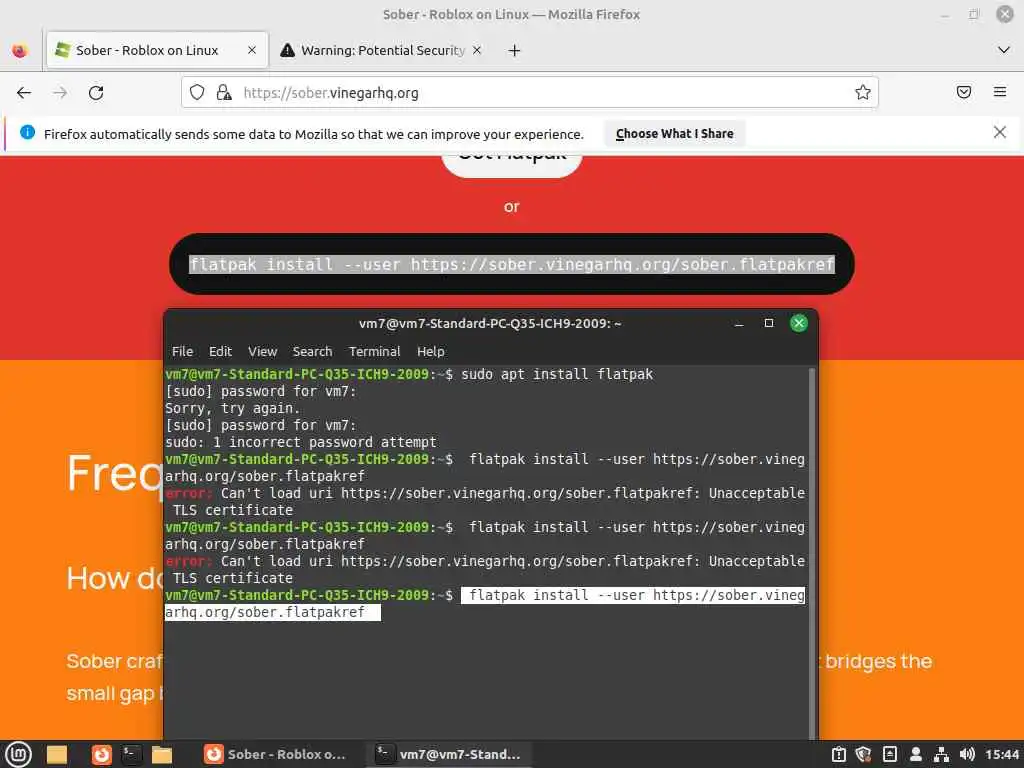Open update manager shield tray icon
1024x768 pixels.
click(864, 754)
